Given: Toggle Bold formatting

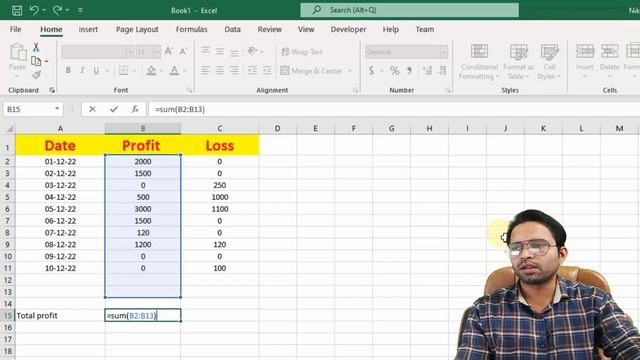Looking at the screenshot, I should [x=68, y=71].
